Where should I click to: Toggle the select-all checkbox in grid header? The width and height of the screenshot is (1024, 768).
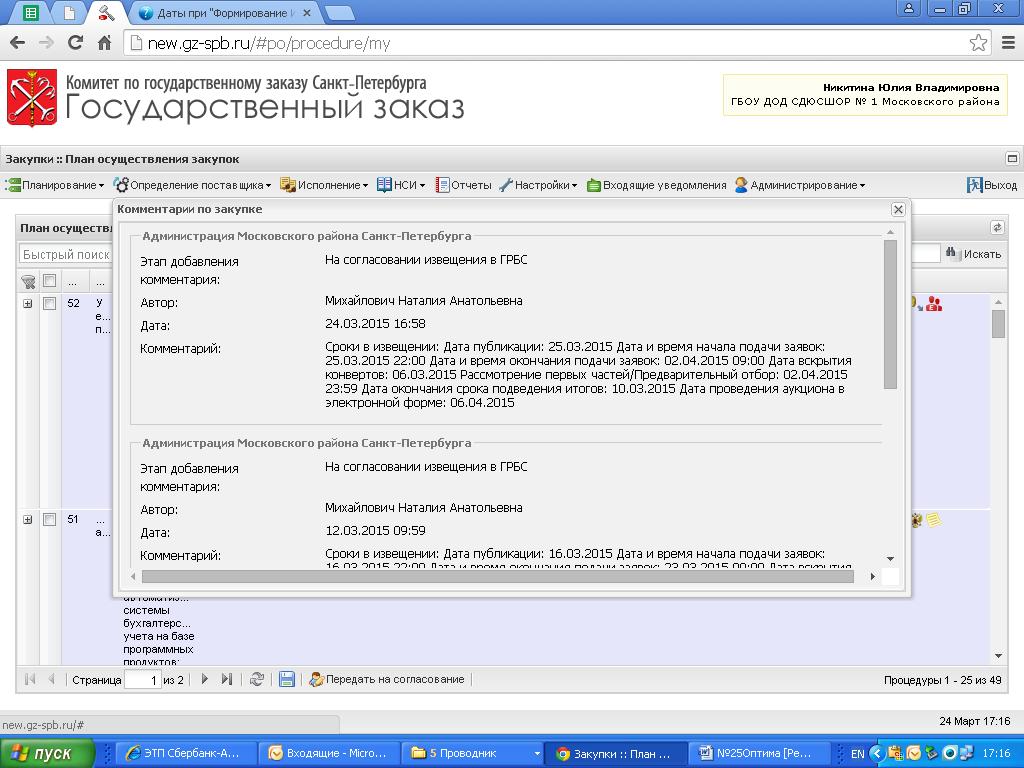pos(50,281)
